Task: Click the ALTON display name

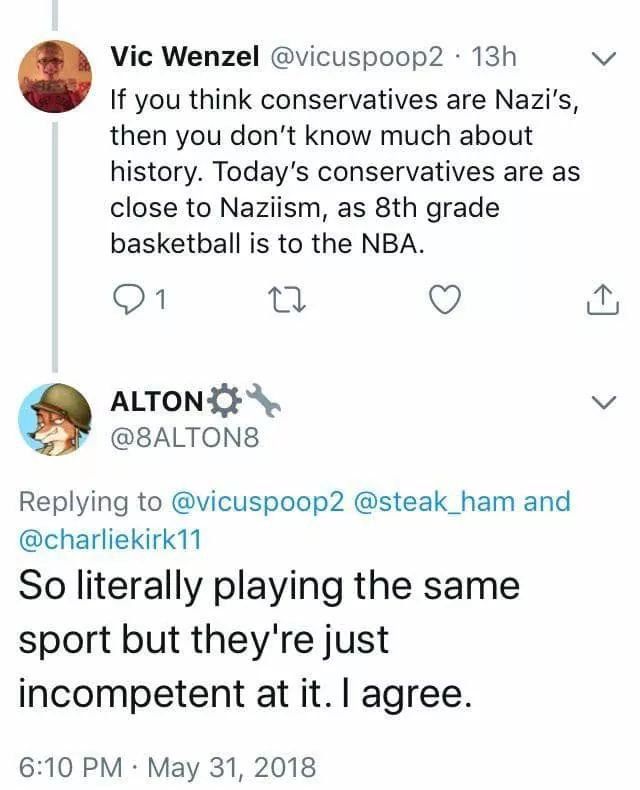Action: (155, 402)
